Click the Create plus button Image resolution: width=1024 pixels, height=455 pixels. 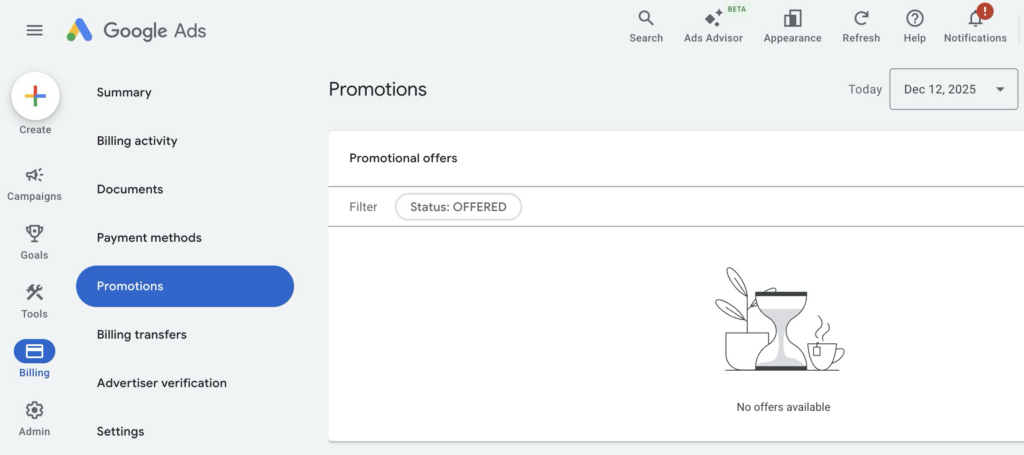click(35, 96)
